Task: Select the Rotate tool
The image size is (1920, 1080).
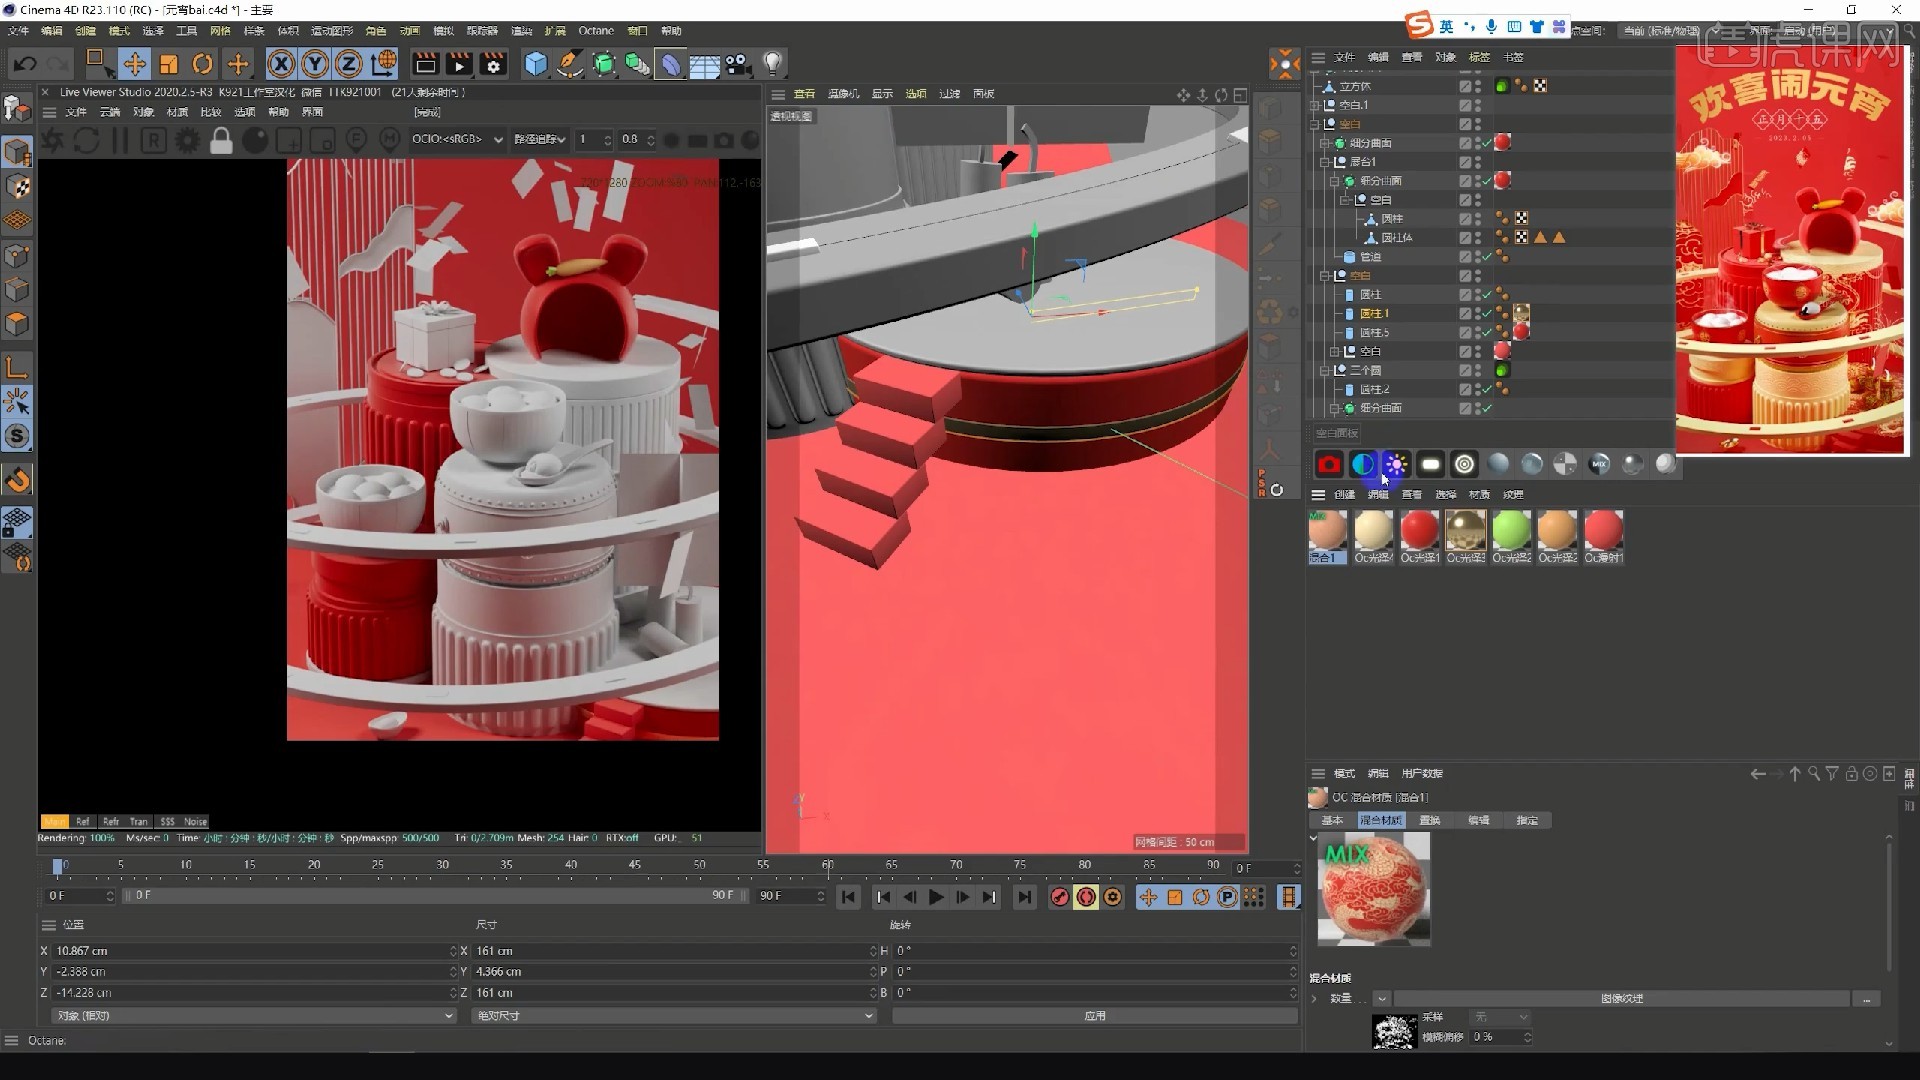Action: (x=203, y=64)
